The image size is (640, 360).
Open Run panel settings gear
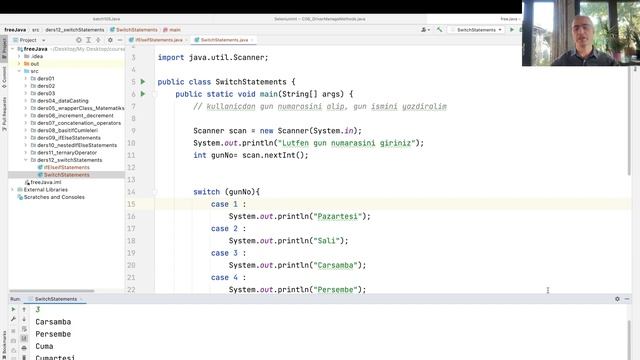(617, 299)
